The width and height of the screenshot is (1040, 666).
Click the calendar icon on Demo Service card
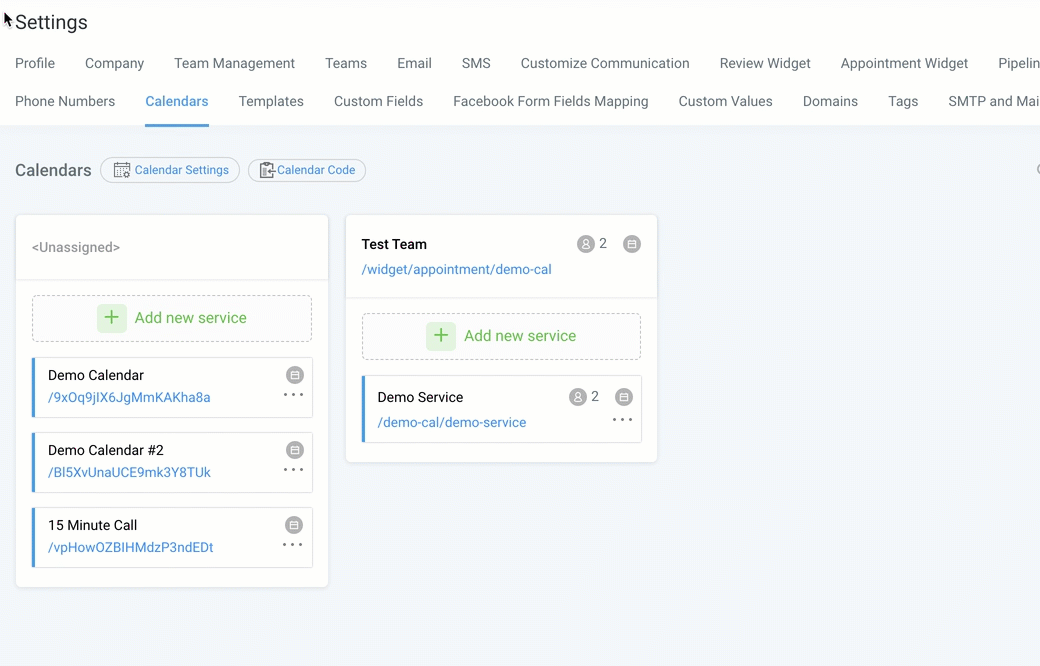click(x=624, y=397)
